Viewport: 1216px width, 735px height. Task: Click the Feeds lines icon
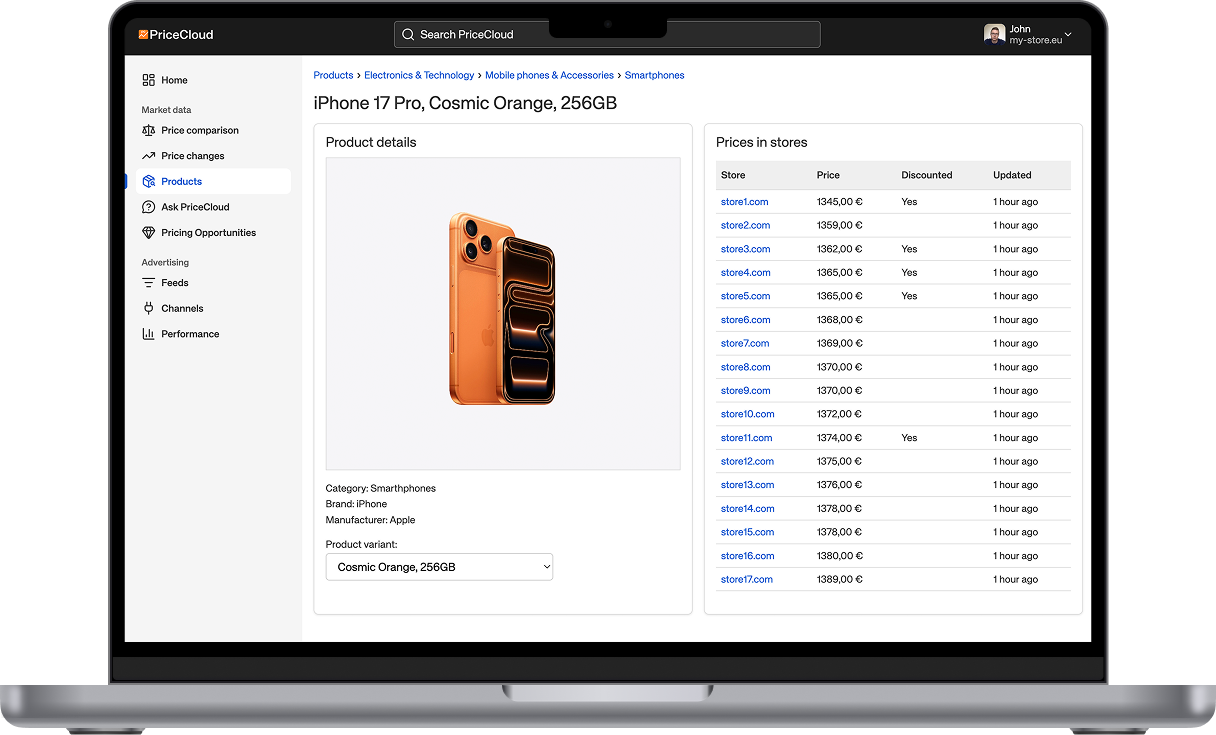coord(148,283)
